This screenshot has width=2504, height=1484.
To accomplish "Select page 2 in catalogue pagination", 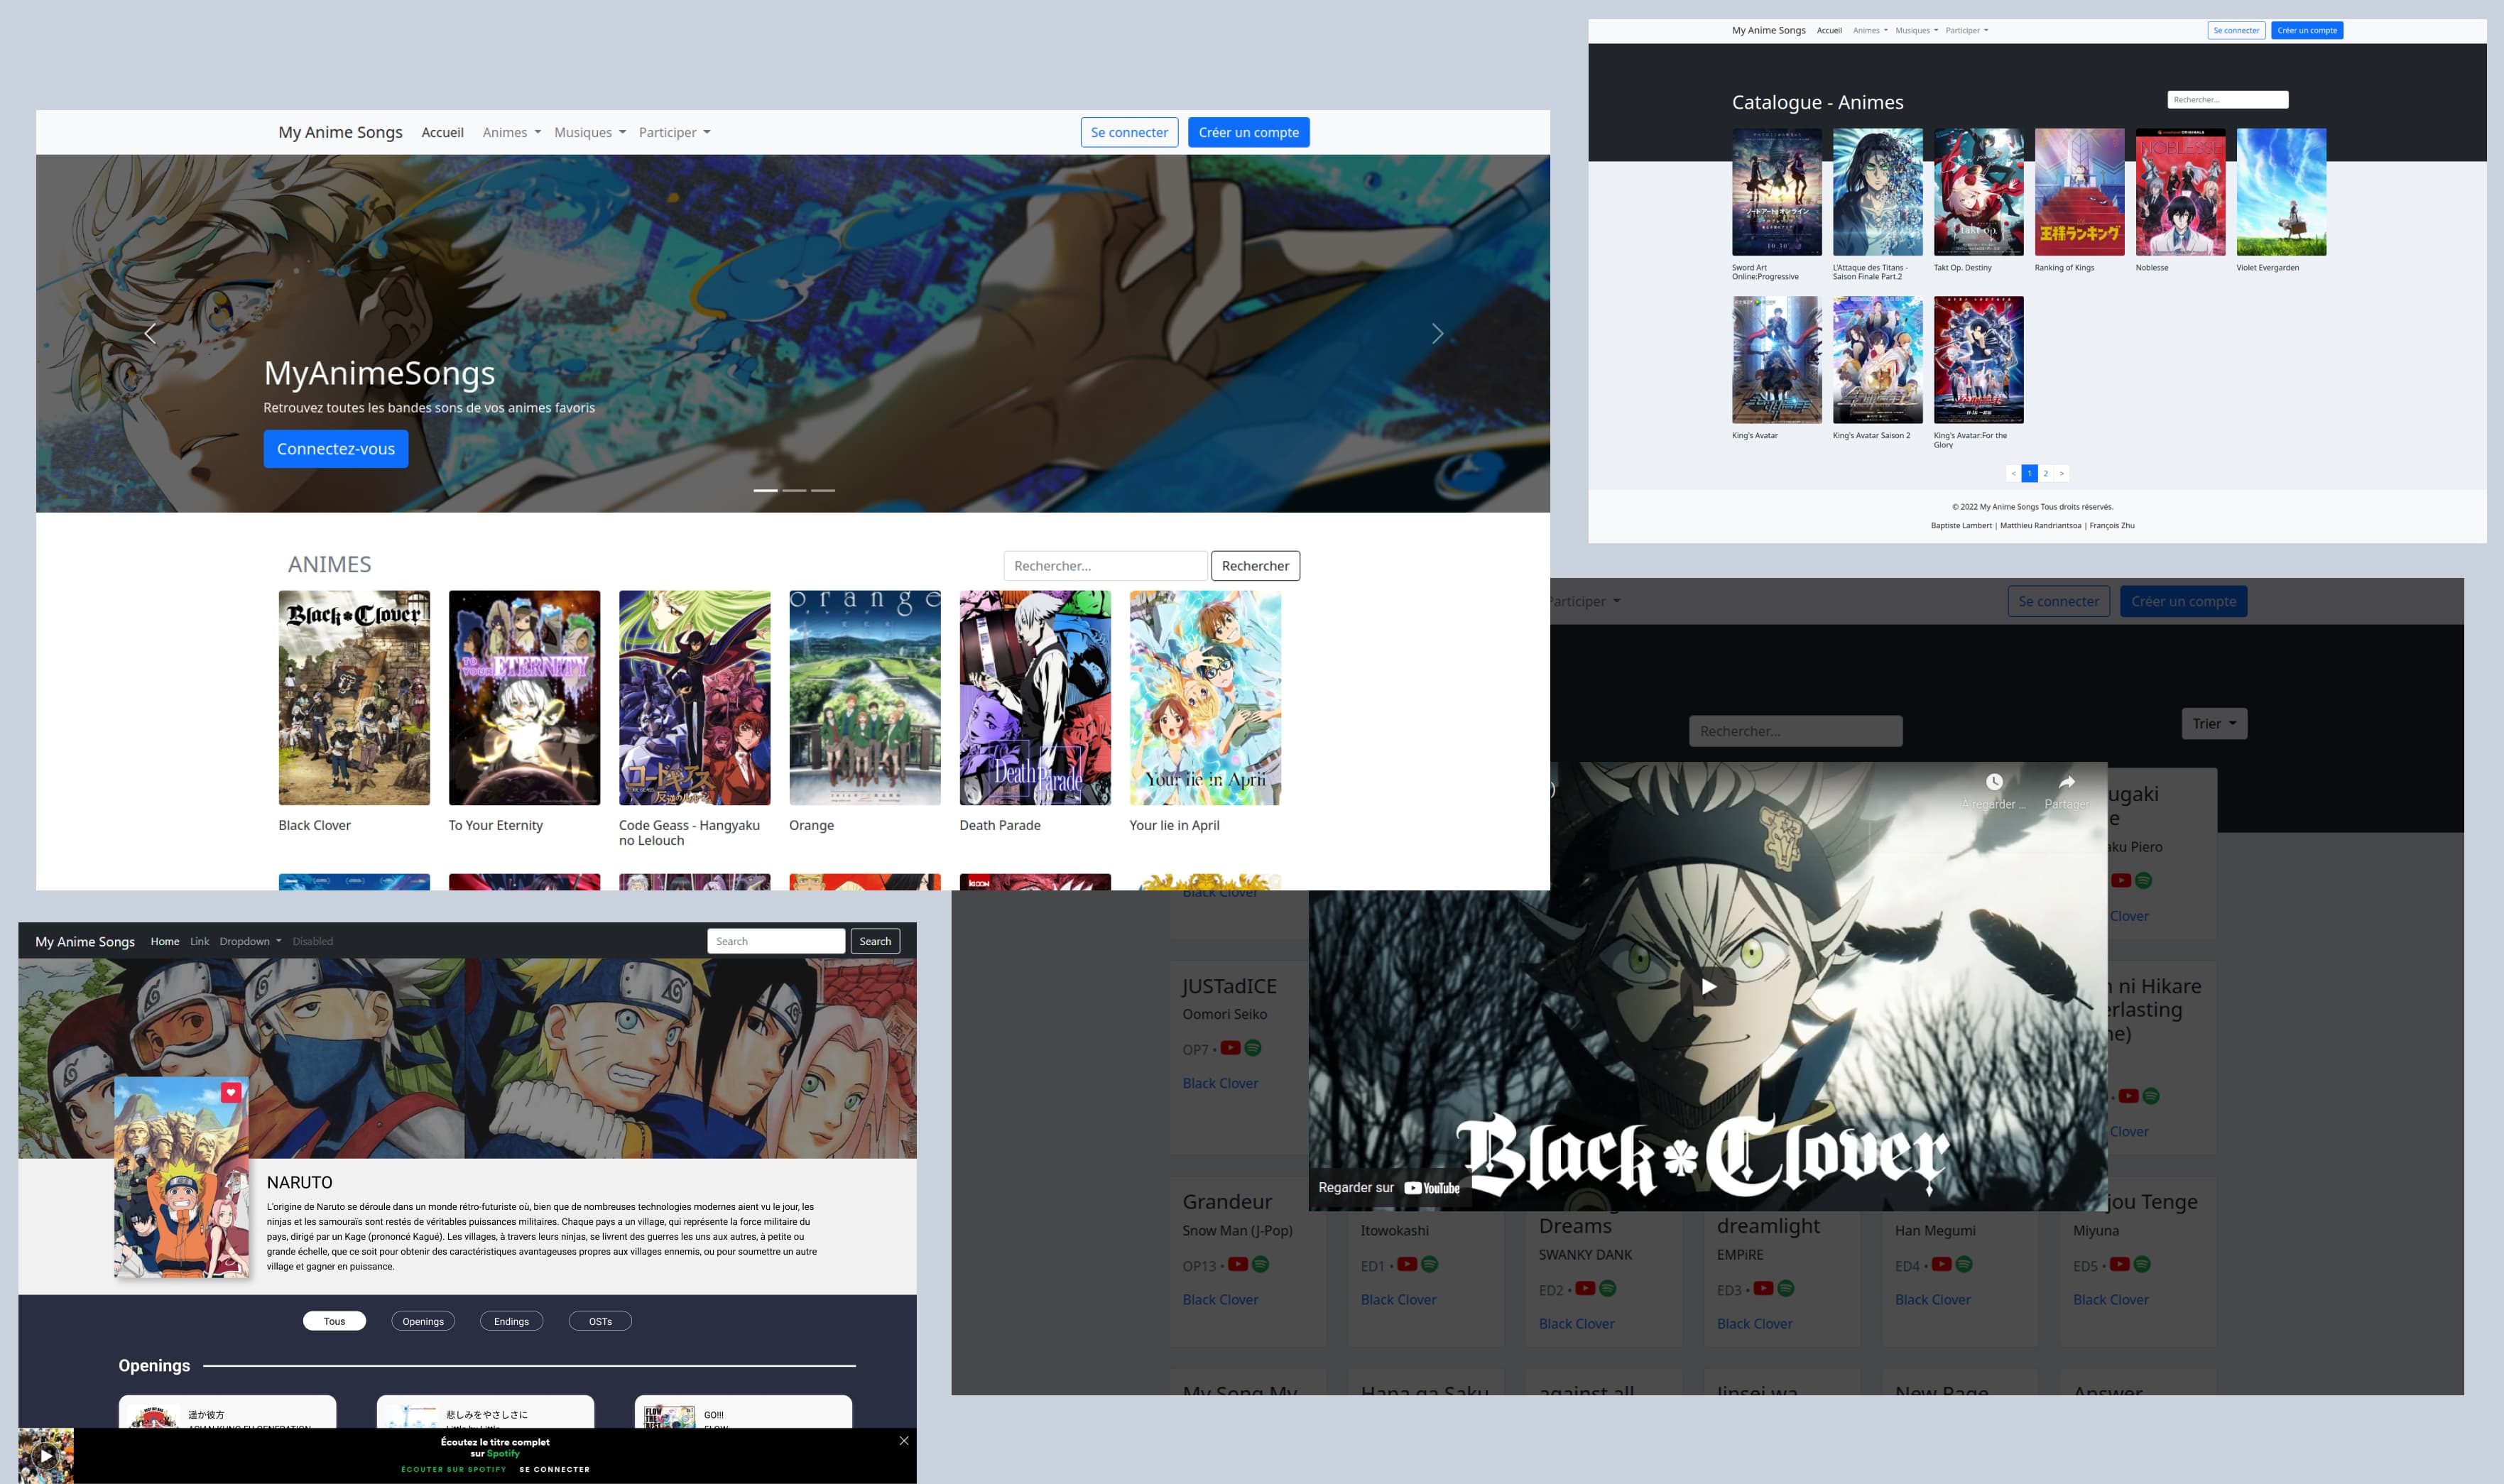I will 2045,474.
